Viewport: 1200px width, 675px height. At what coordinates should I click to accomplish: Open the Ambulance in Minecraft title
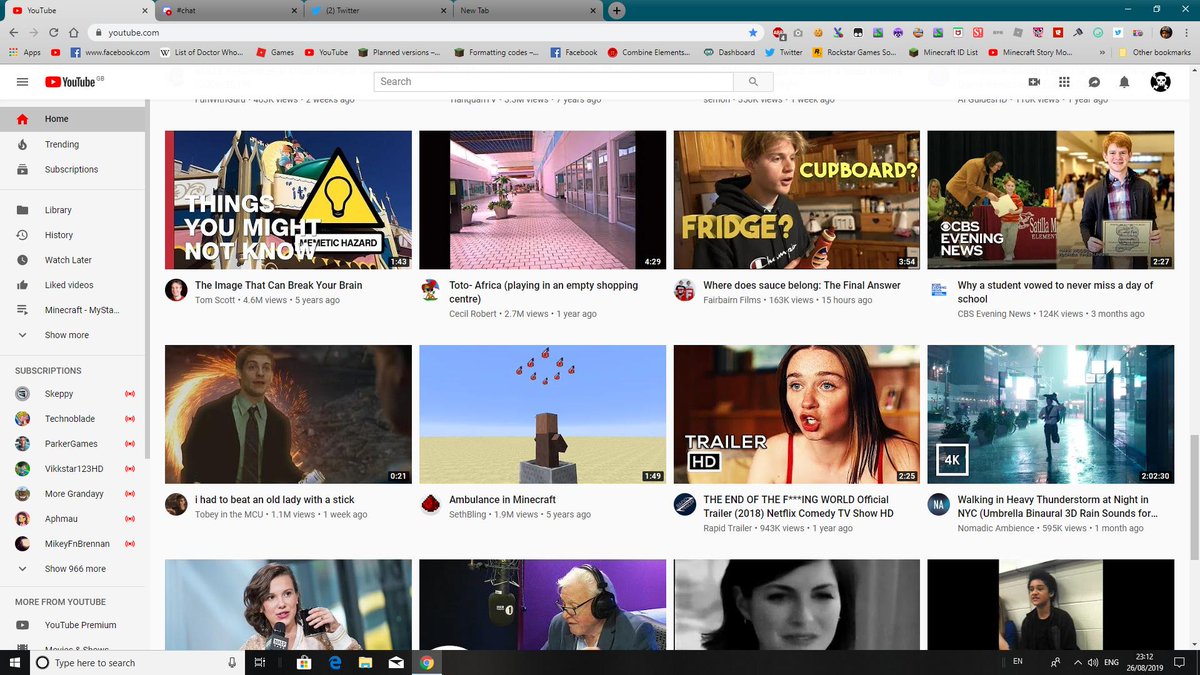coord(502,499)
